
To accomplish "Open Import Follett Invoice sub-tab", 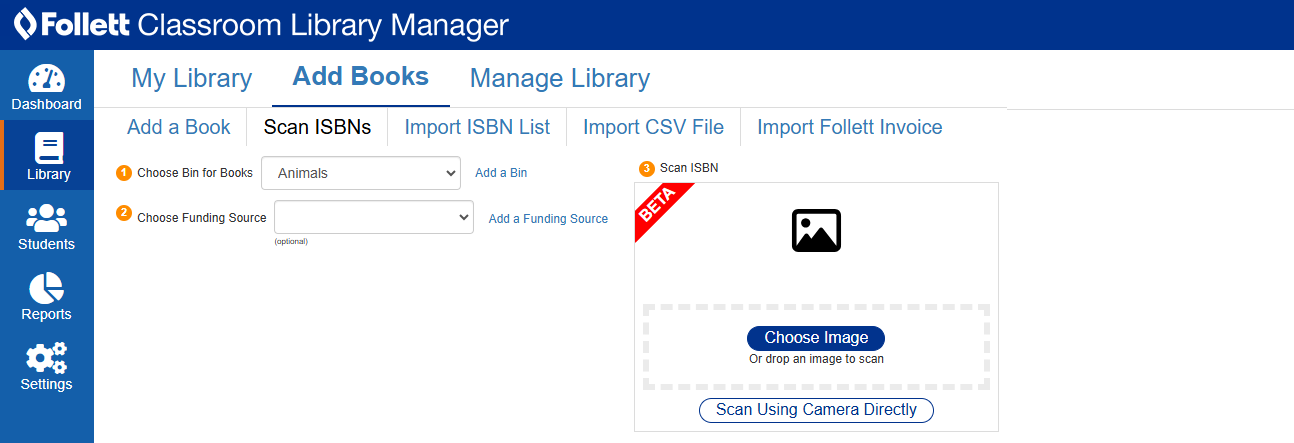I will [849, 127].
